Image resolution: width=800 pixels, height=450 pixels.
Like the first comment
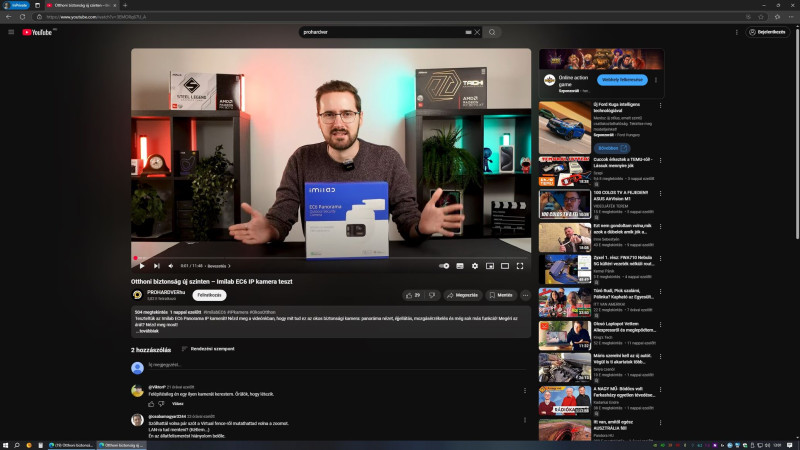[x=151, y=404]
